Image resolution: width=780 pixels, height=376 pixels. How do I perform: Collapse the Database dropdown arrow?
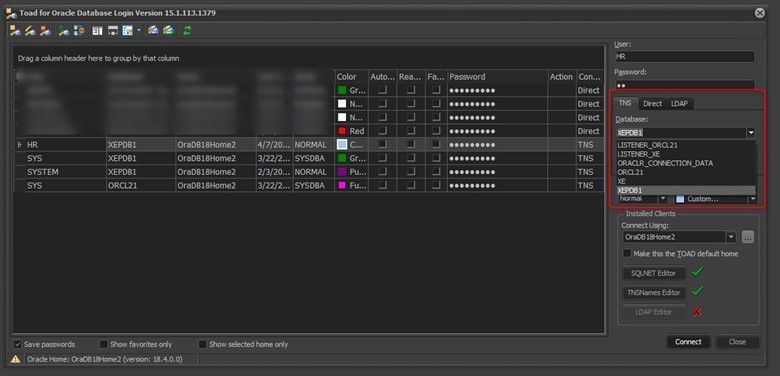coord(751,133)
